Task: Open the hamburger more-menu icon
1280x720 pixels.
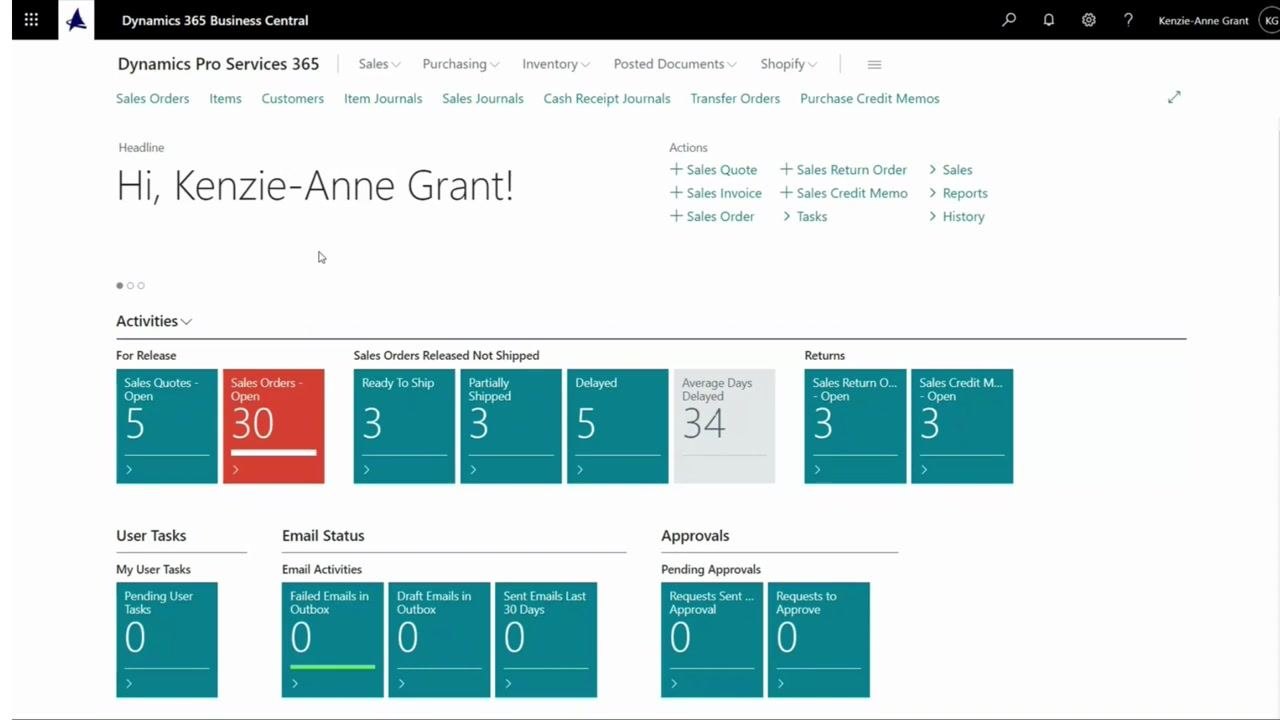Action: coord(874,64)
